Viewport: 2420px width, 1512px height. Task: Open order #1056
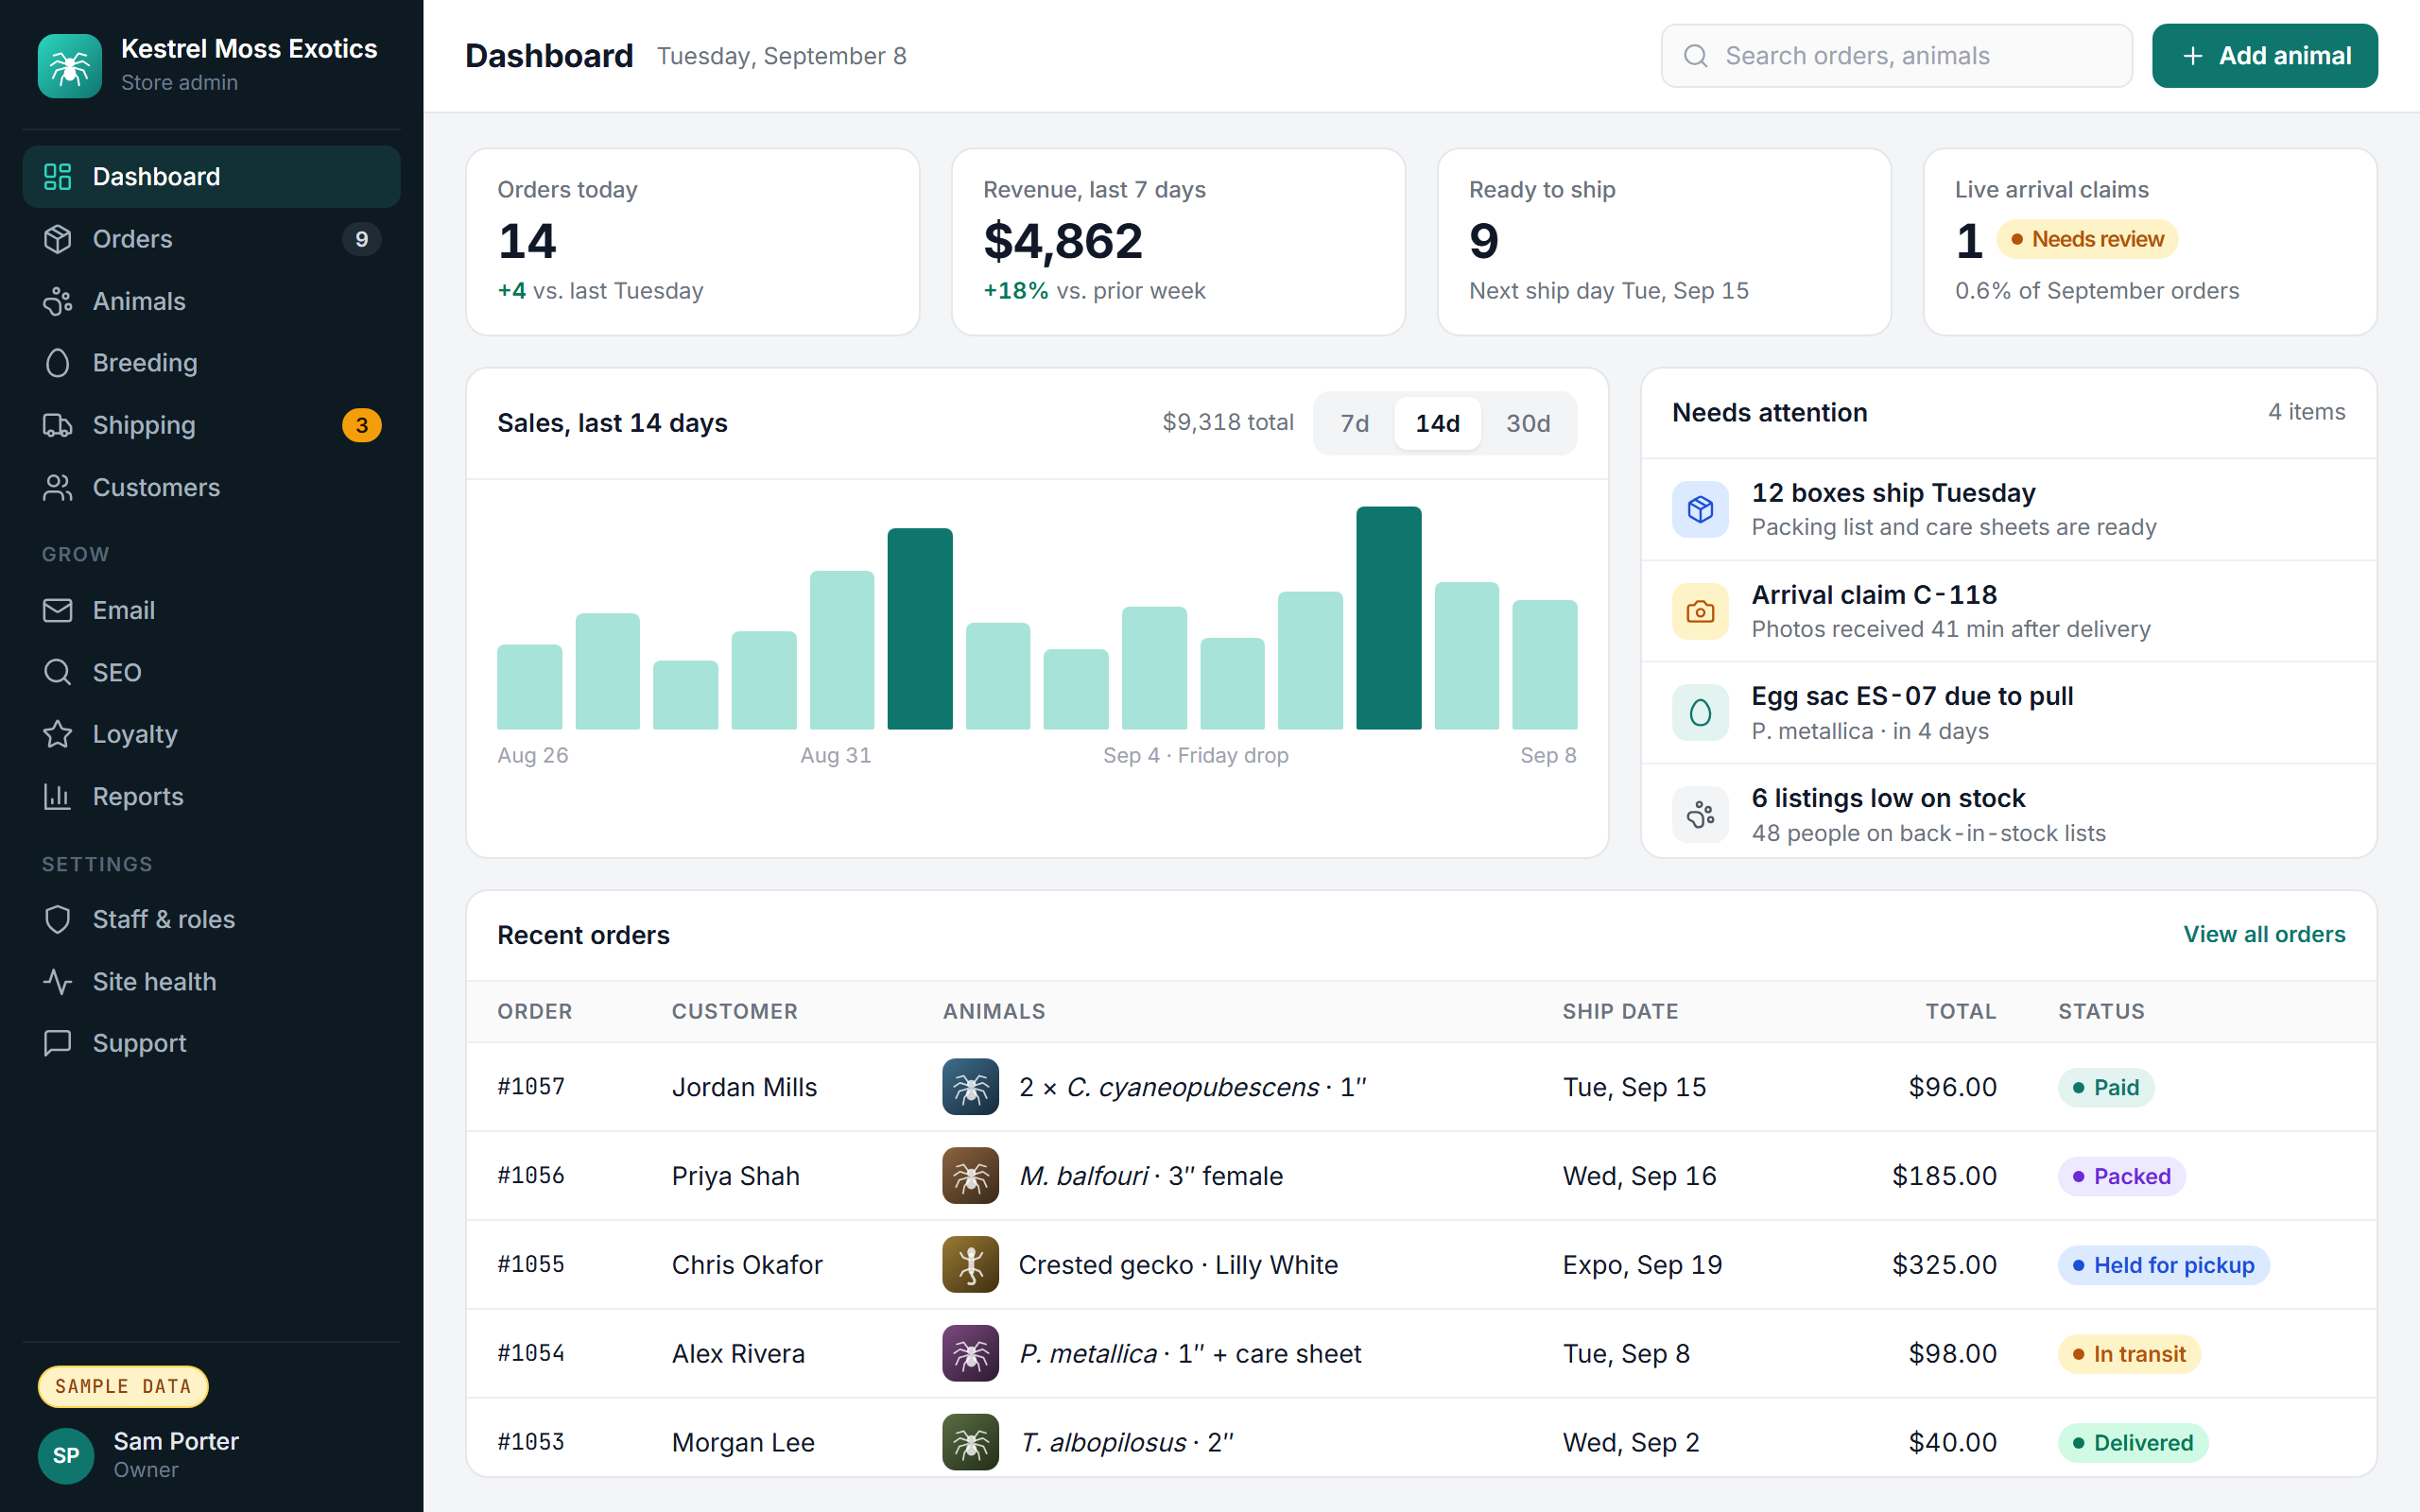[x=531, y=1175]
